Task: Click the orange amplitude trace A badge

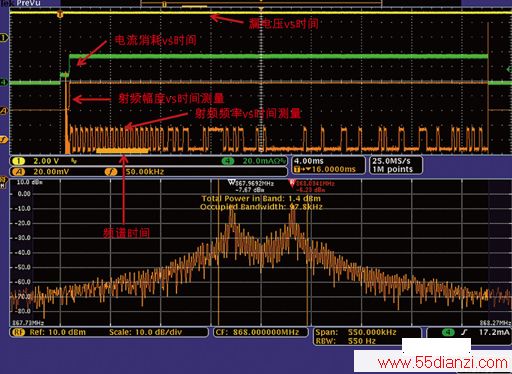Action: click(x=18, y=172)
